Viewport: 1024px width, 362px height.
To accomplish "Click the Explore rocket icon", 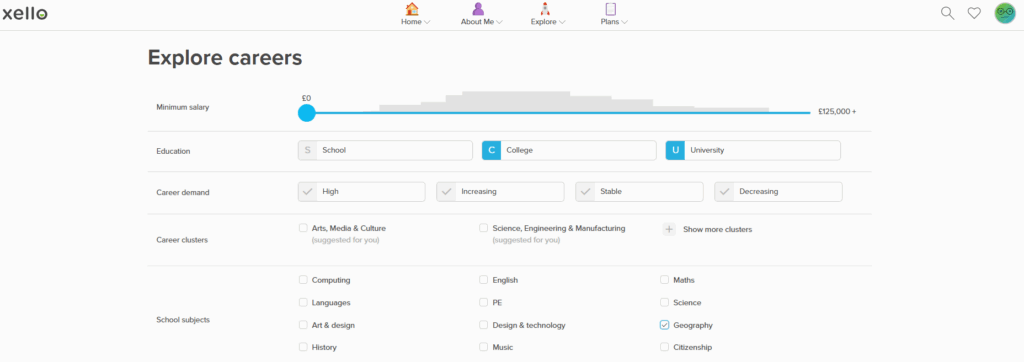I will [545, 9].
